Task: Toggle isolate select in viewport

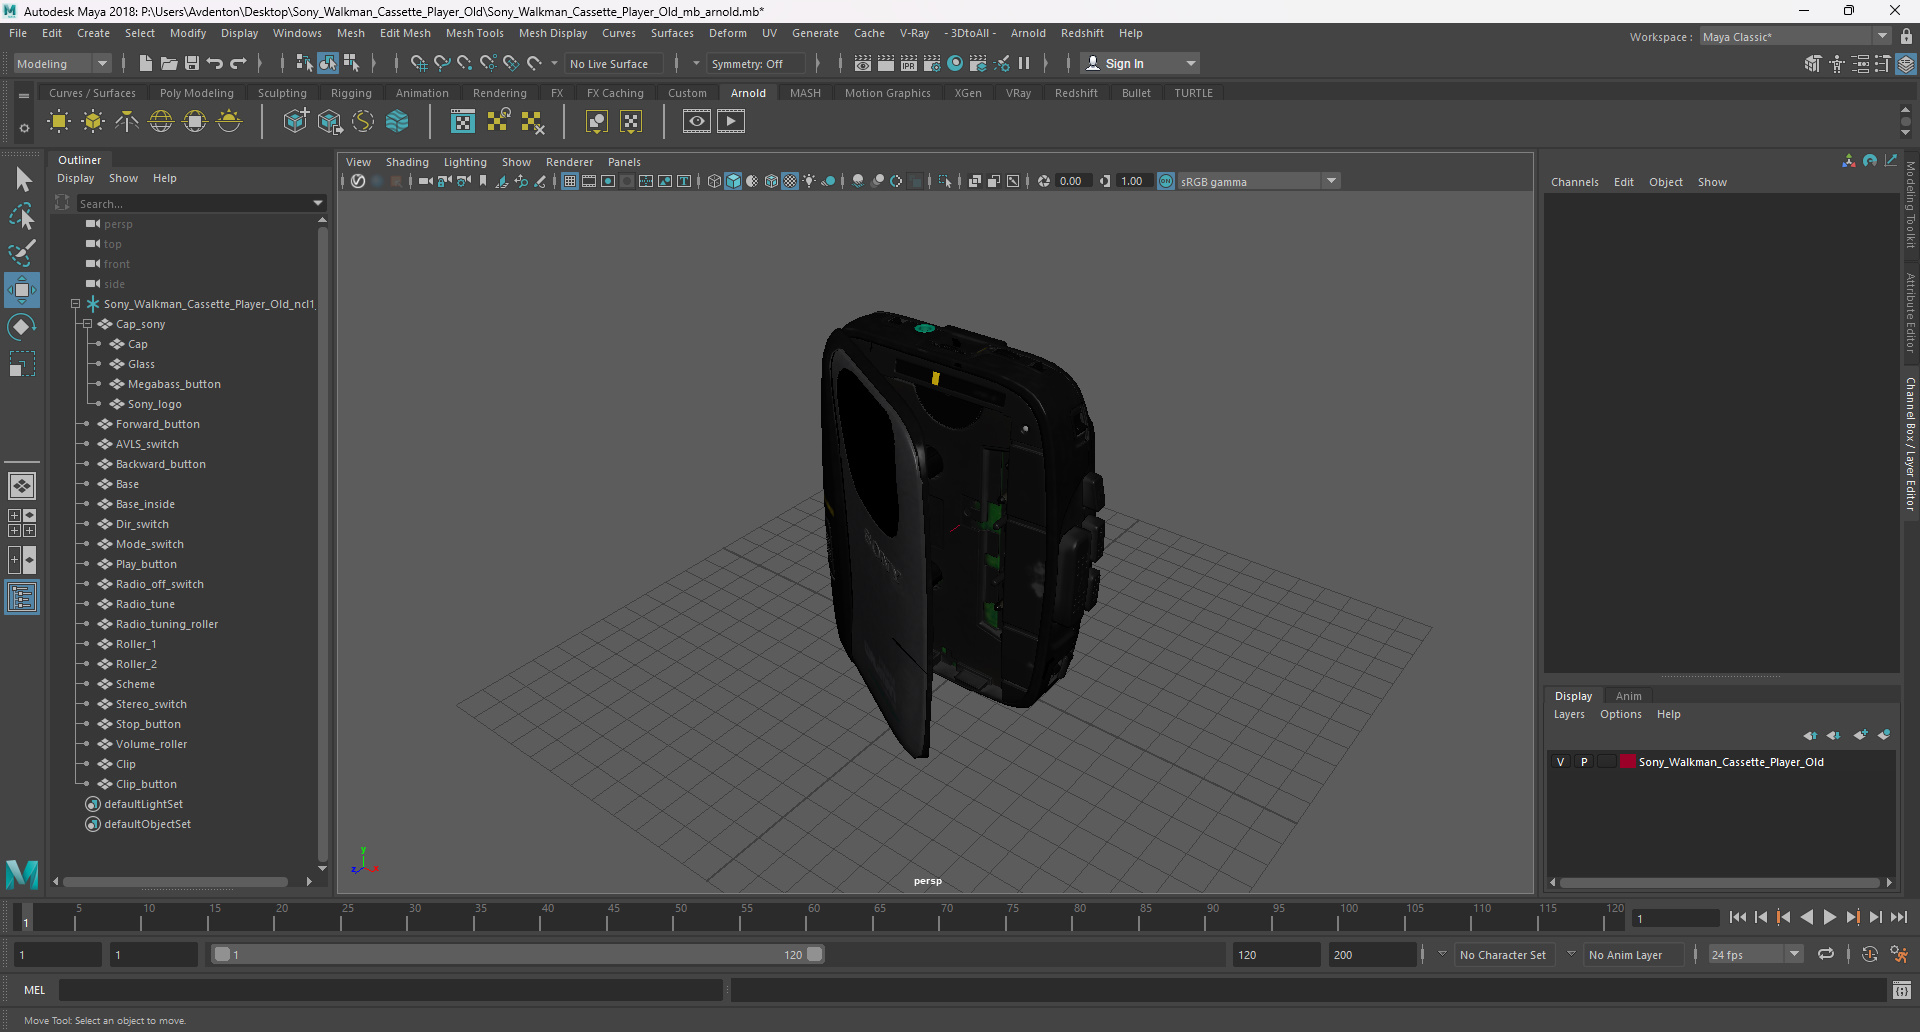Action: pos(945,181)
